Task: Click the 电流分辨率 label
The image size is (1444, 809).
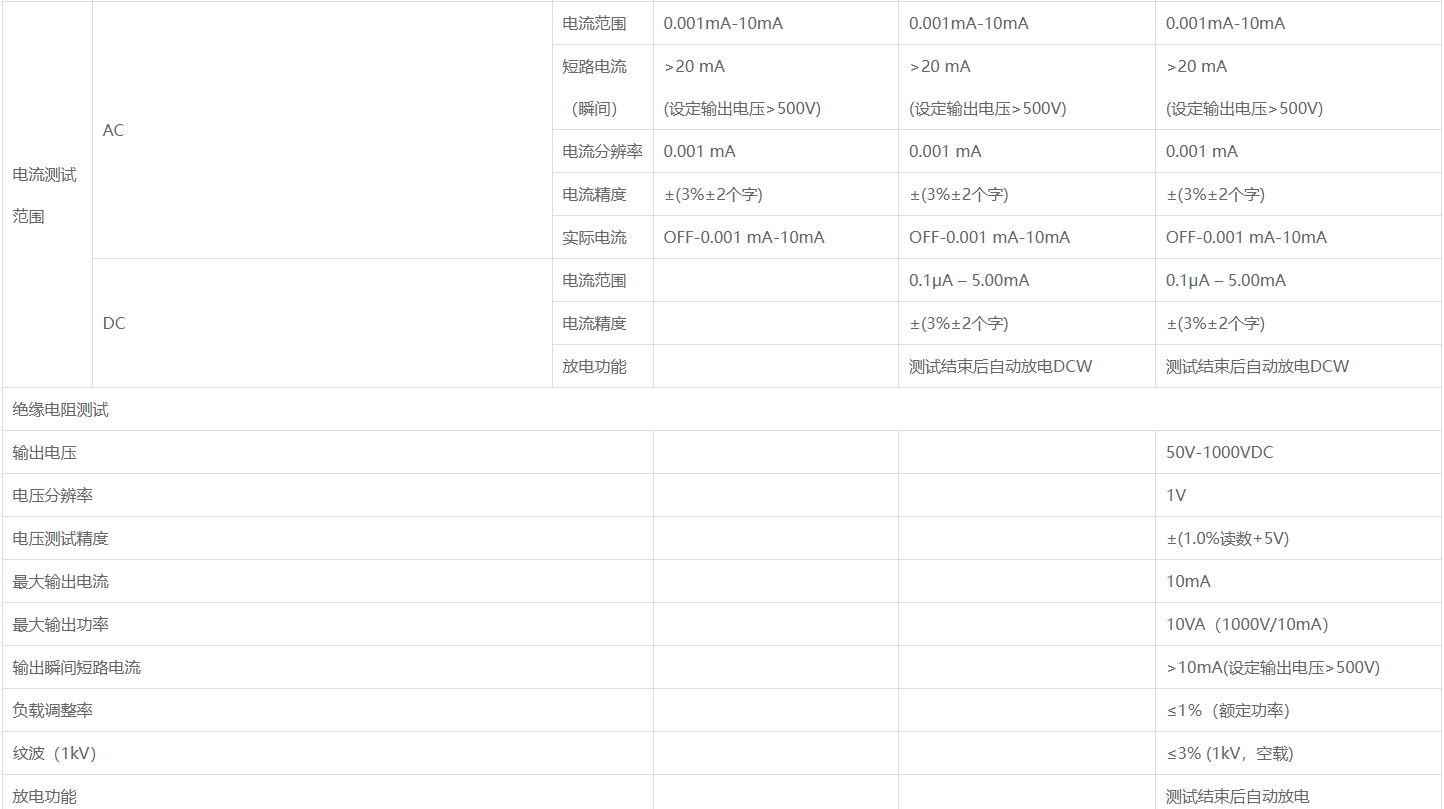Action: point(603,151)
